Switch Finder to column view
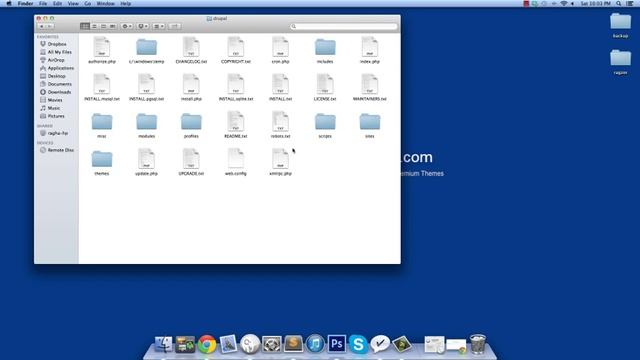The image size is (640, 360). click(x=104, y=26)
